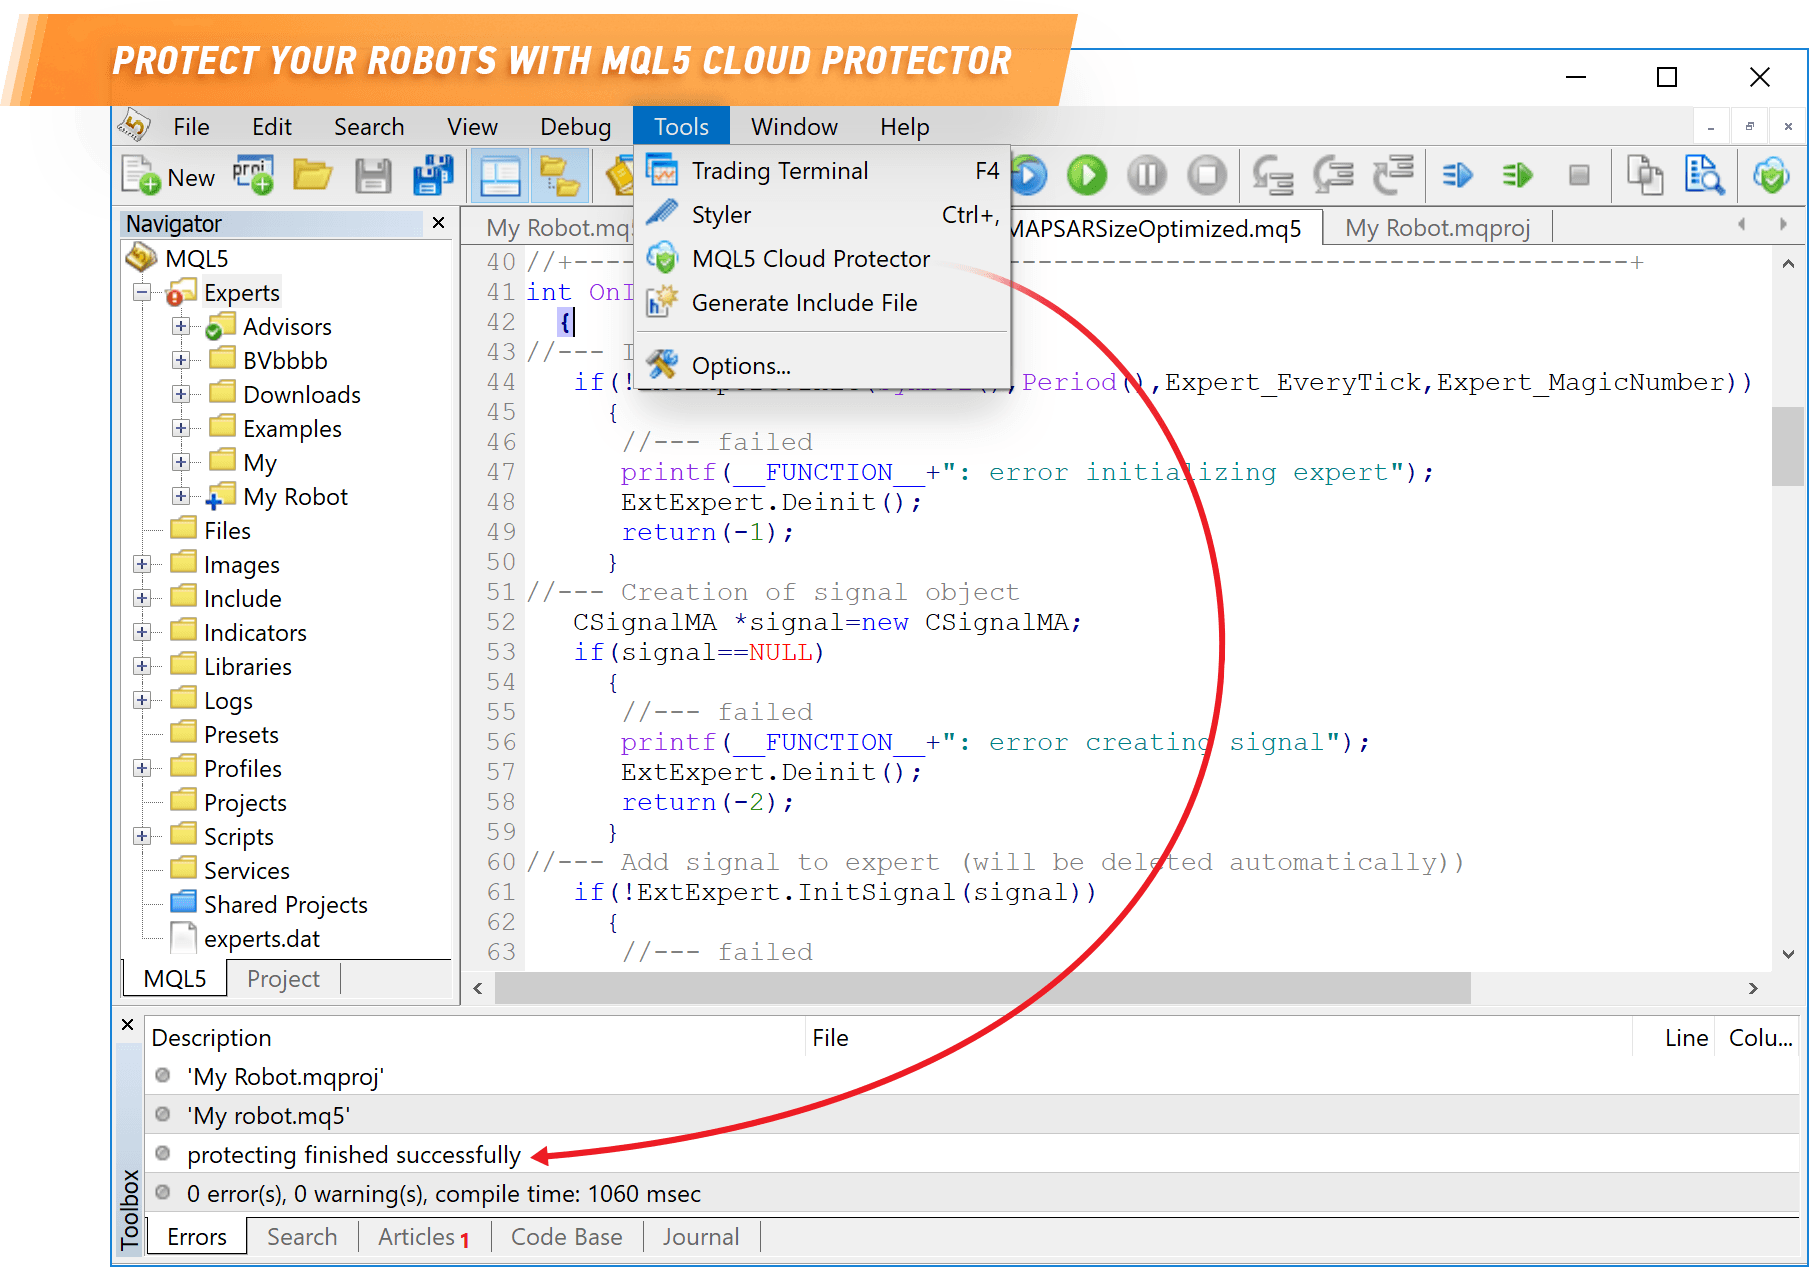Save all files with the multiple-disks icon
Screen dimensions: 1809x1267
coord(433,175)
